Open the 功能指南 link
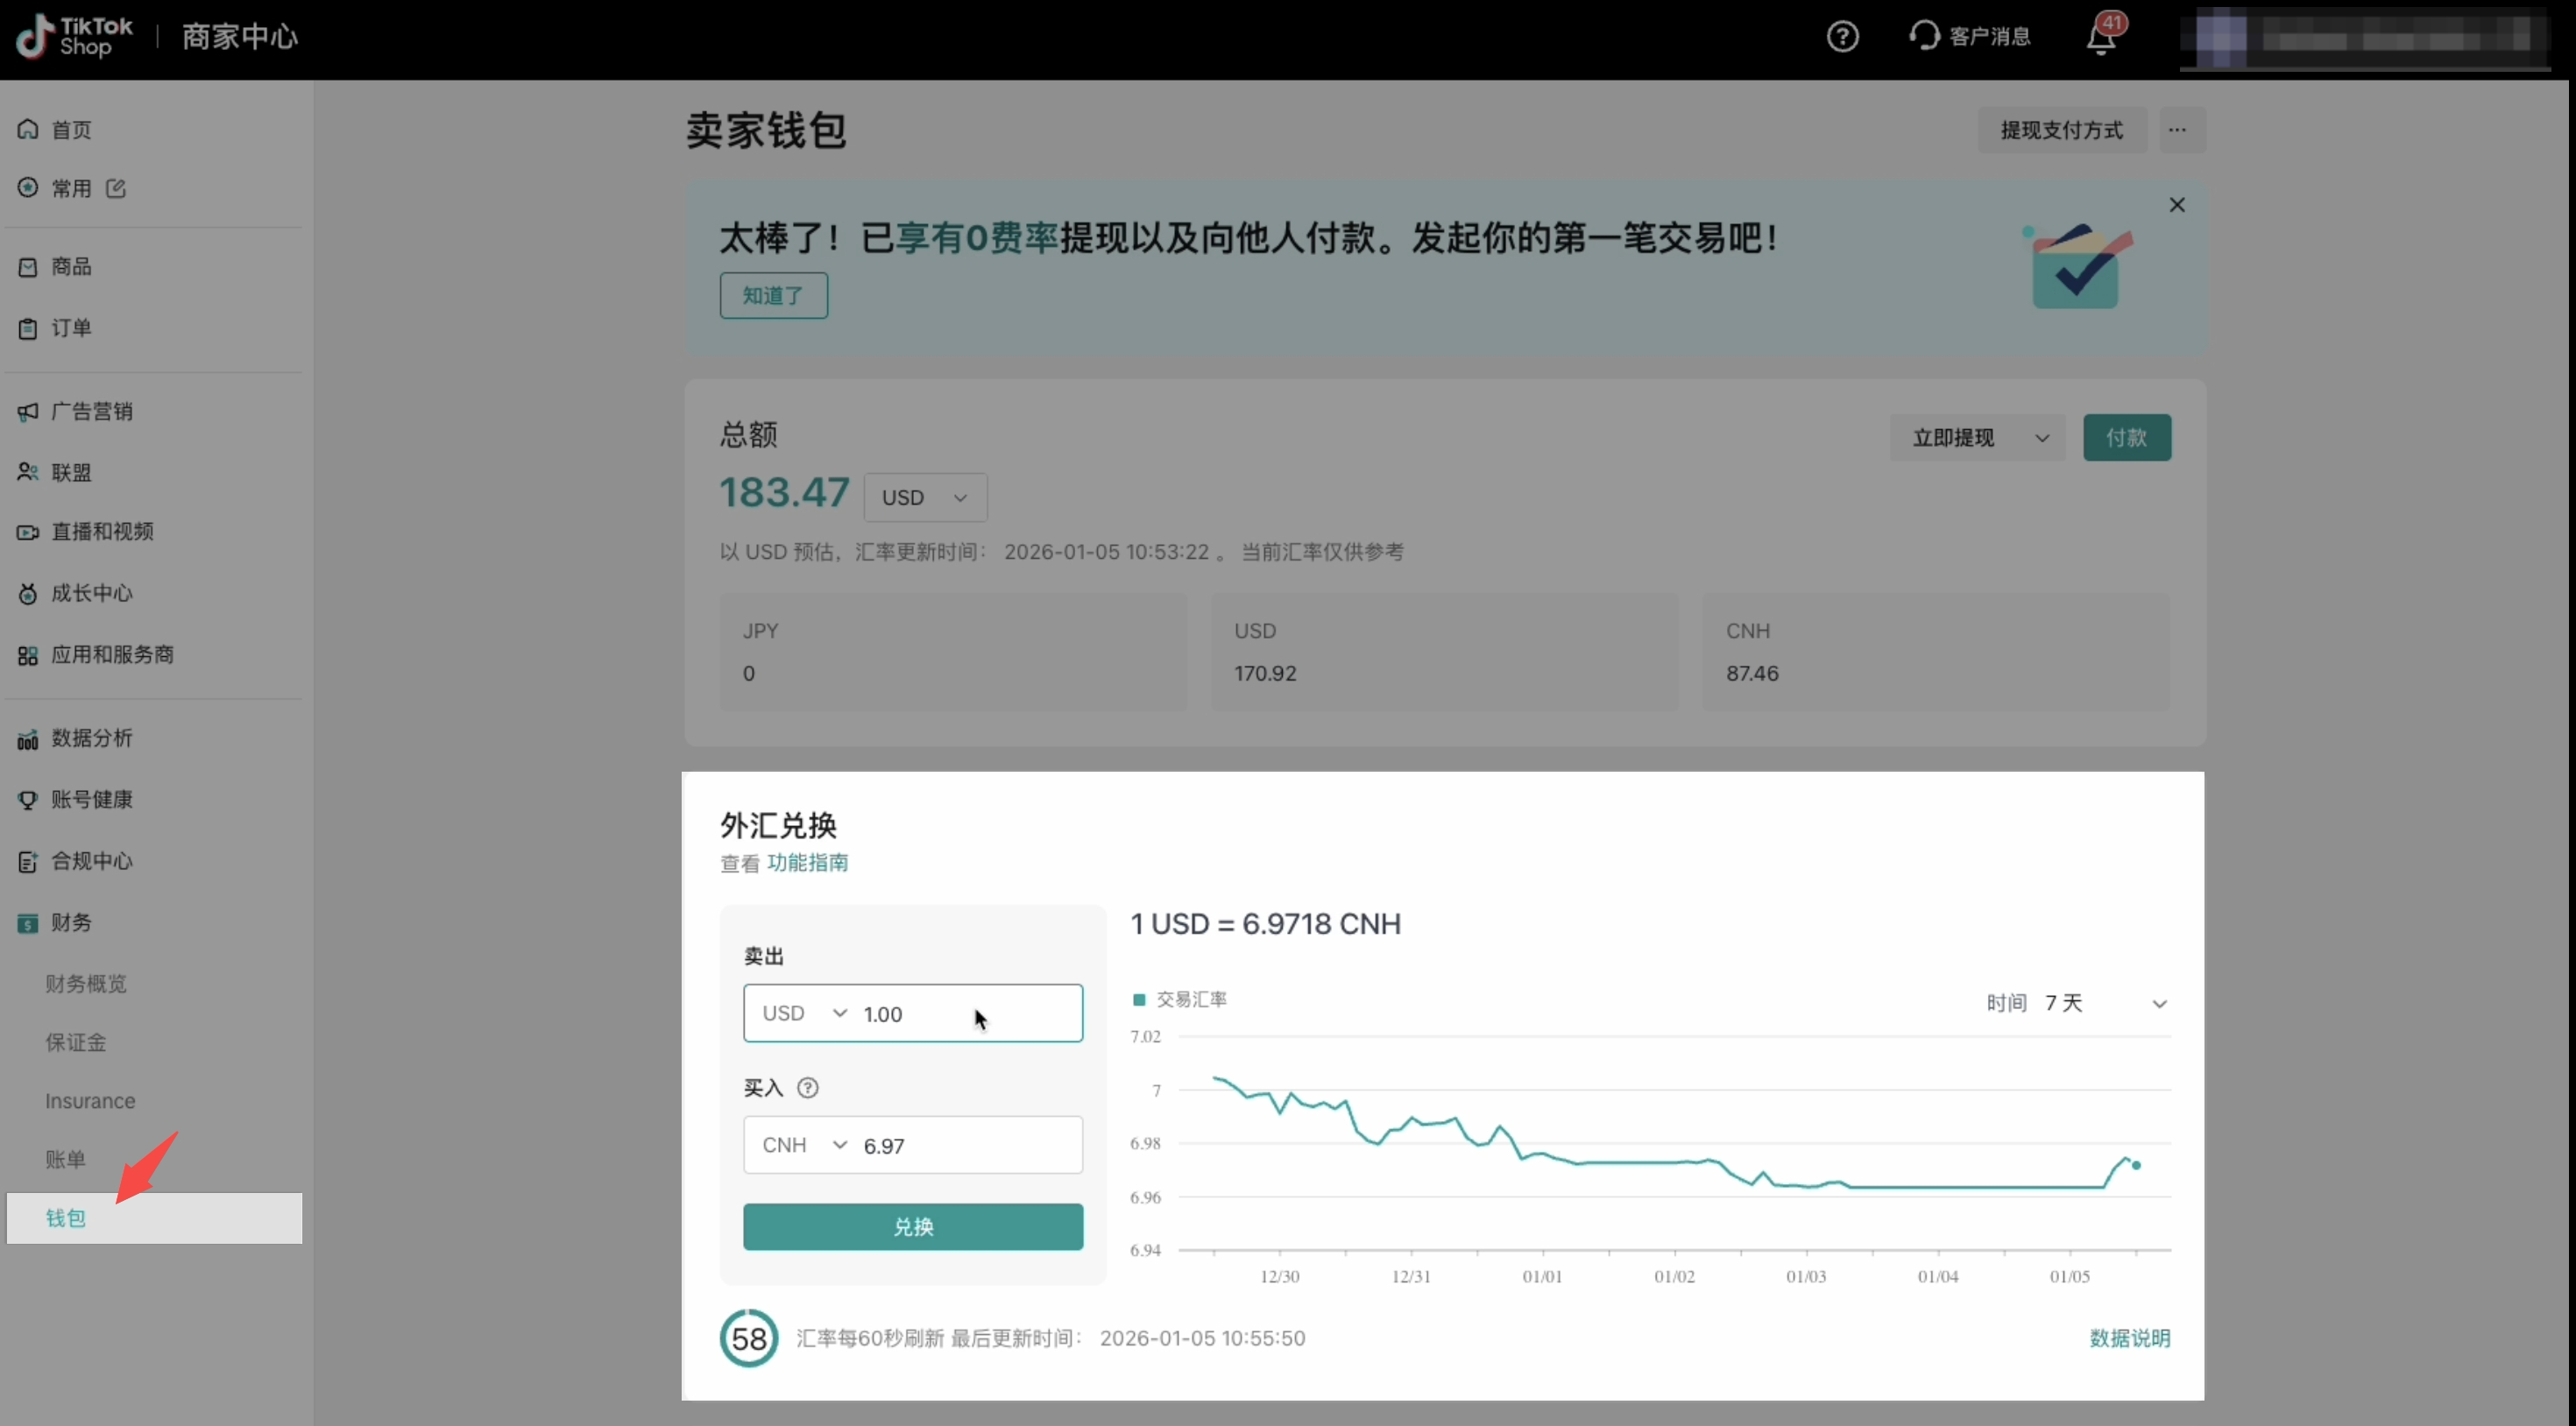Image resolution: width=2576 pixels, height=1426 pixels. (808, 862)
